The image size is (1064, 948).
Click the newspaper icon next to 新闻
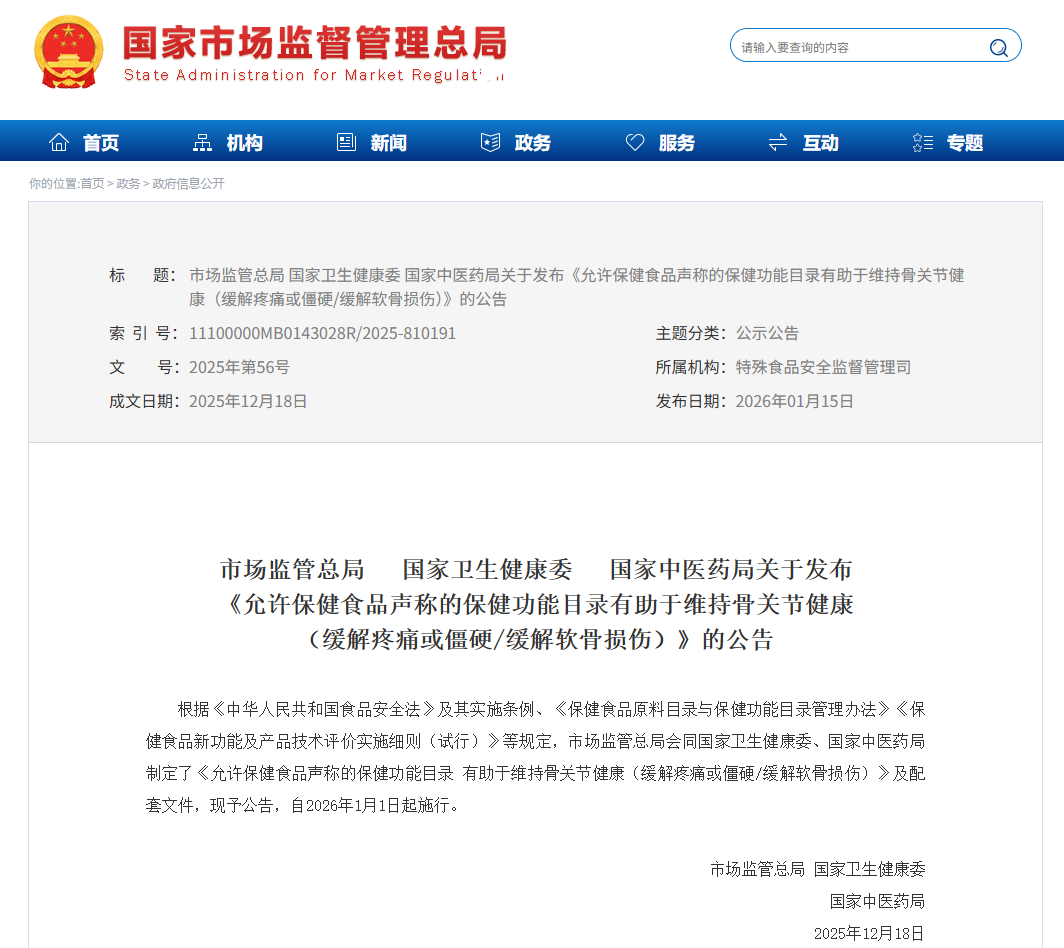(346, 141)
